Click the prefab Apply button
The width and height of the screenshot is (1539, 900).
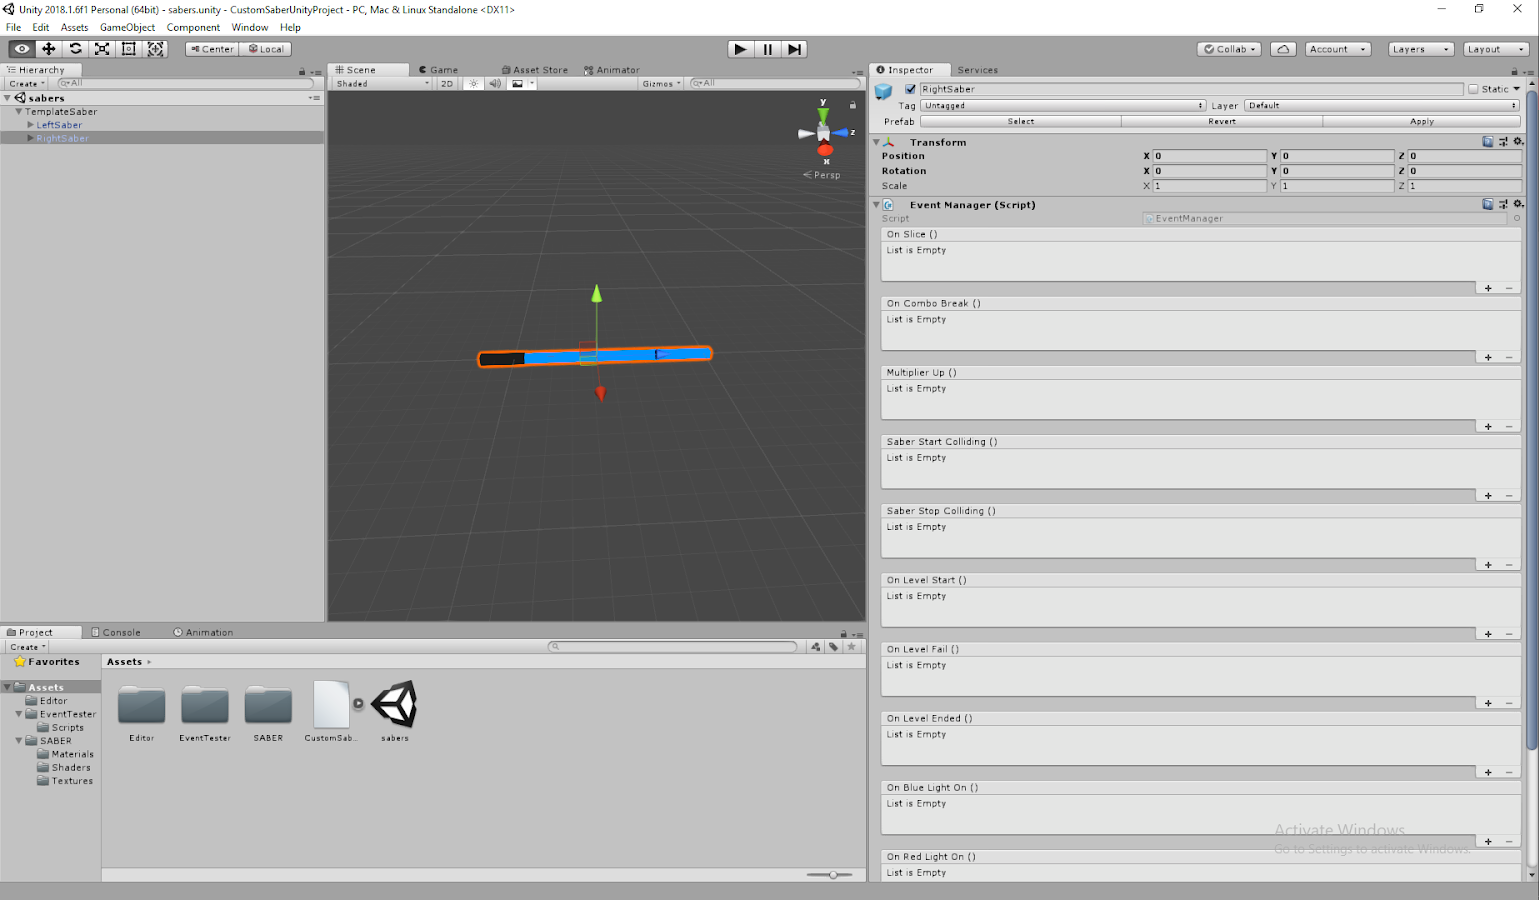tap(1421, 121)
